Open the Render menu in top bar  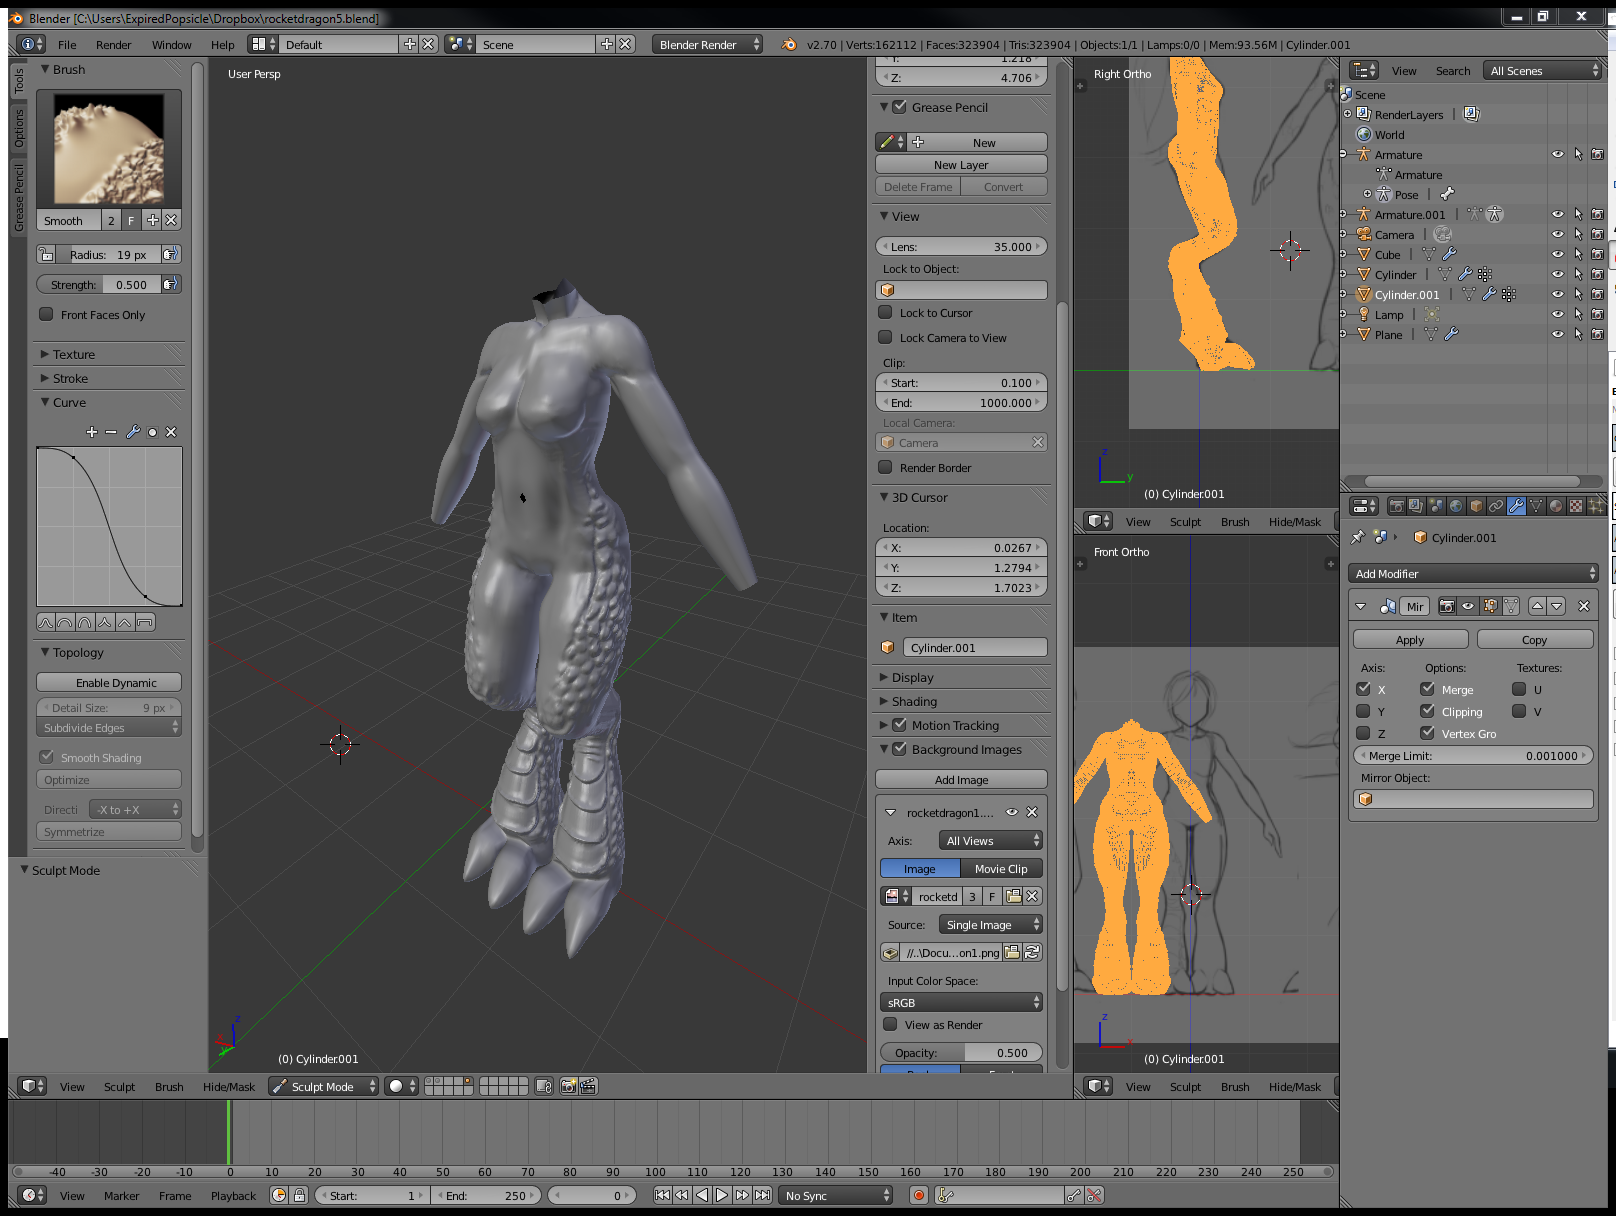coord(113,44)
